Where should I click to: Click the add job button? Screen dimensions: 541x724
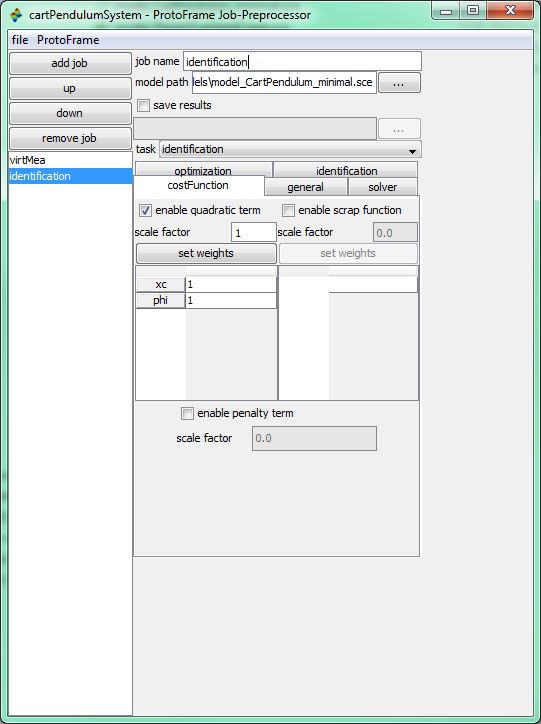click(70, 63)
